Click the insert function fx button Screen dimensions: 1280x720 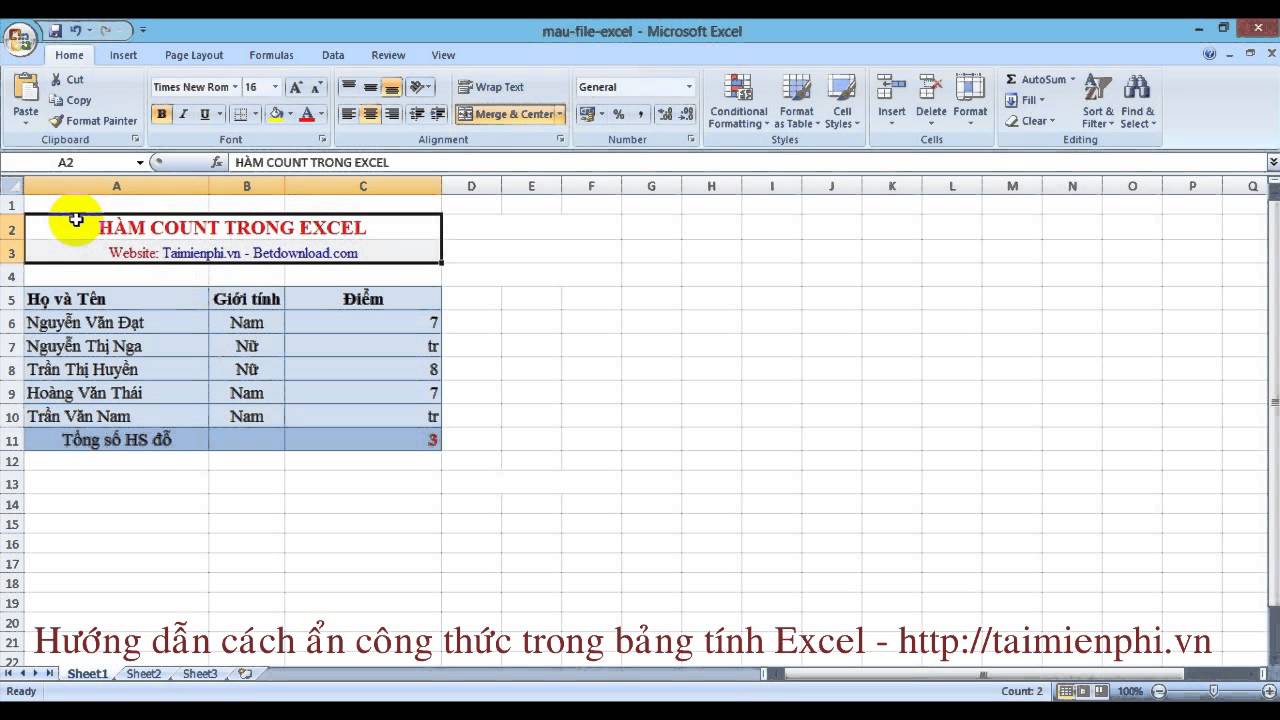[217, 162]
